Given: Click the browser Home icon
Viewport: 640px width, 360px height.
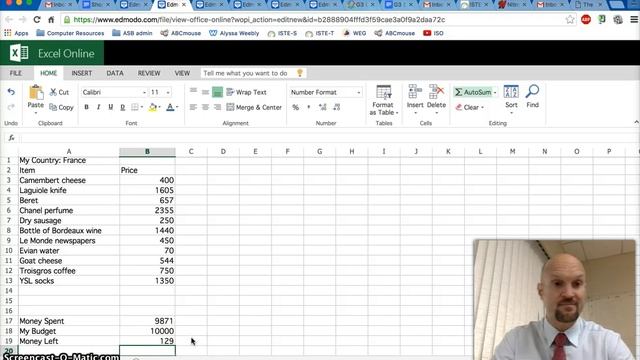Looking at the screenshot, I should click(x=51, y=20).
